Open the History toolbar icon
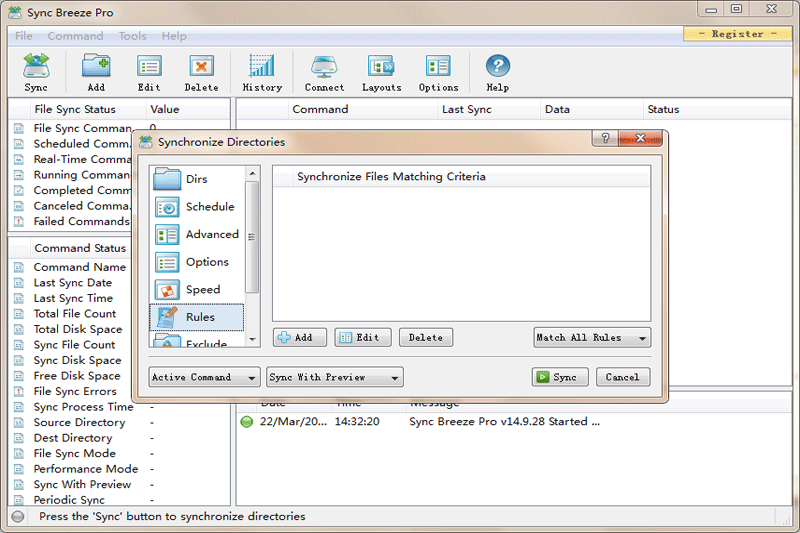 tap(262, 72)
